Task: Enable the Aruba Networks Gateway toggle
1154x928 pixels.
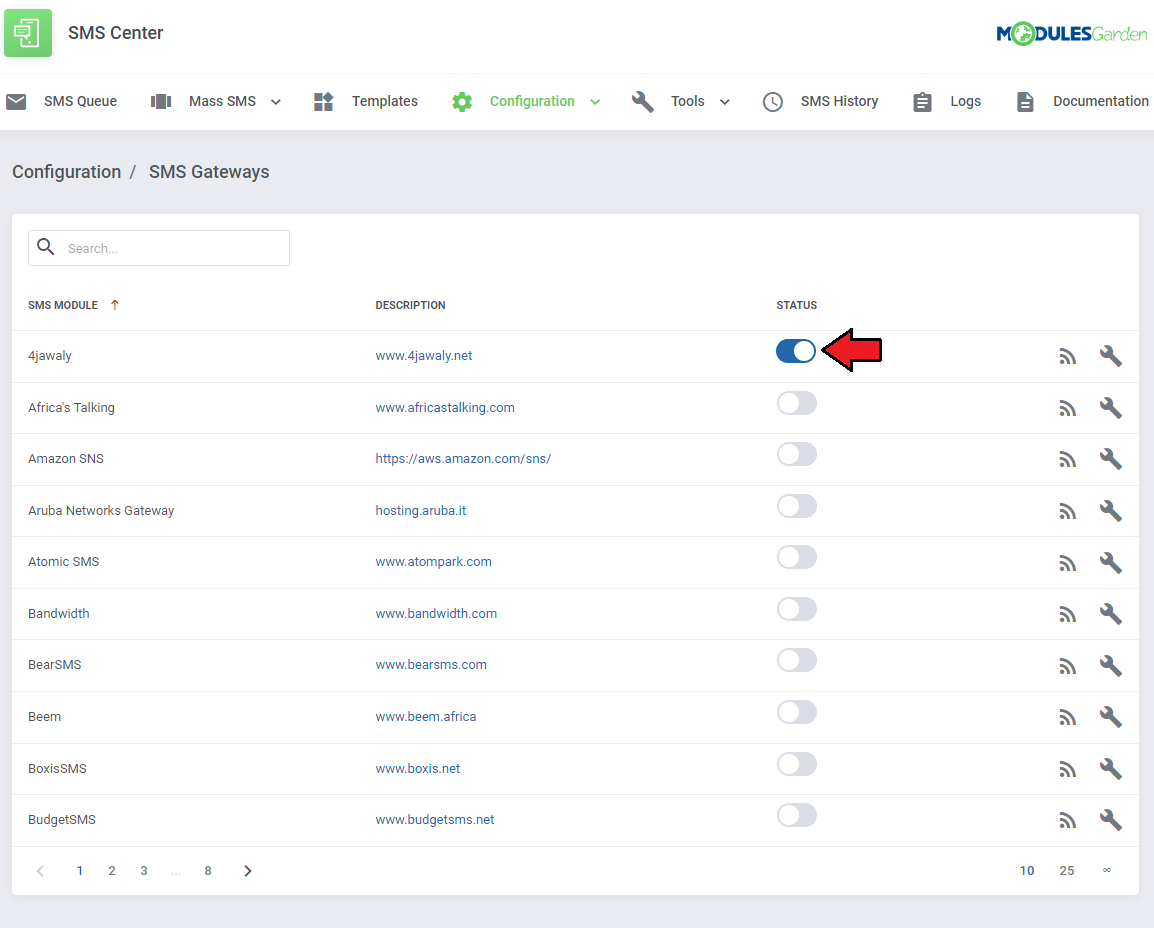Action: [x=796, y=506]
